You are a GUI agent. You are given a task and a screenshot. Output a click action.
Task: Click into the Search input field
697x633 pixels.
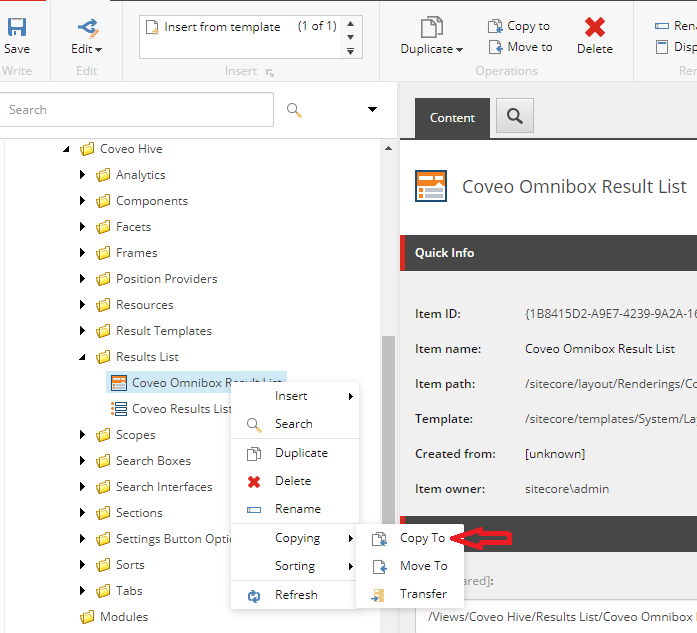[x=135, y=110]
